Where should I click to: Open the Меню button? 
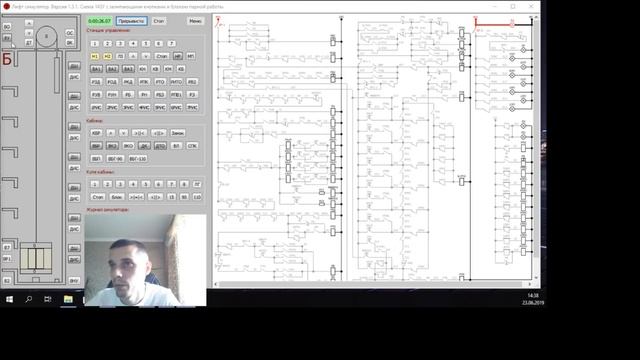coord(195,21)
